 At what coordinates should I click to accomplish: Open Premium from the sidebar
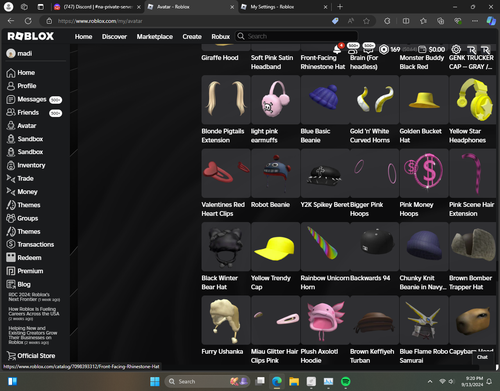click(25, 271)
